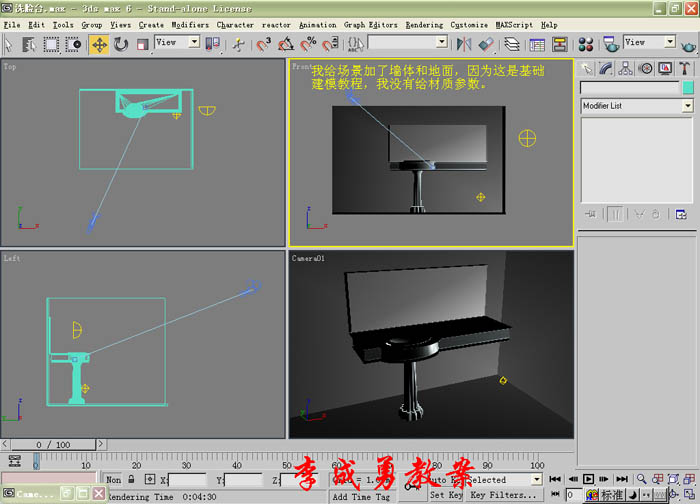Toggle Spinner Snap
The image size is (700, 504).
[x=330, y=44]
